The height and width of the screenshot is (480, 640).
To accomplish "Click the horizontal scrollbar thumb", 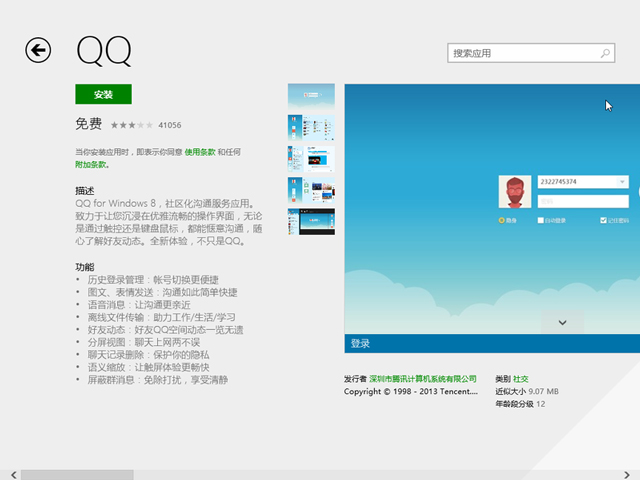I will point(77,475).
